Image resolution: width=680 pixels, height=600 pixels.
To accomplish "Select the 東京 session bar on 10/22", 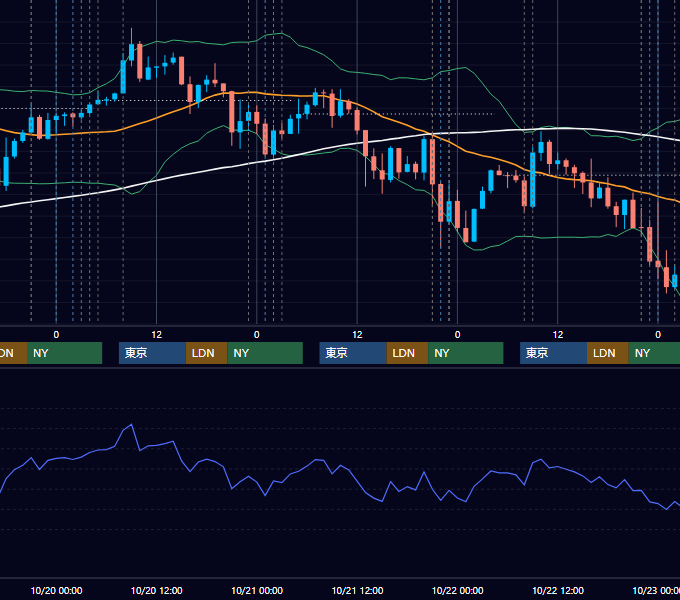I will [553, 353].
